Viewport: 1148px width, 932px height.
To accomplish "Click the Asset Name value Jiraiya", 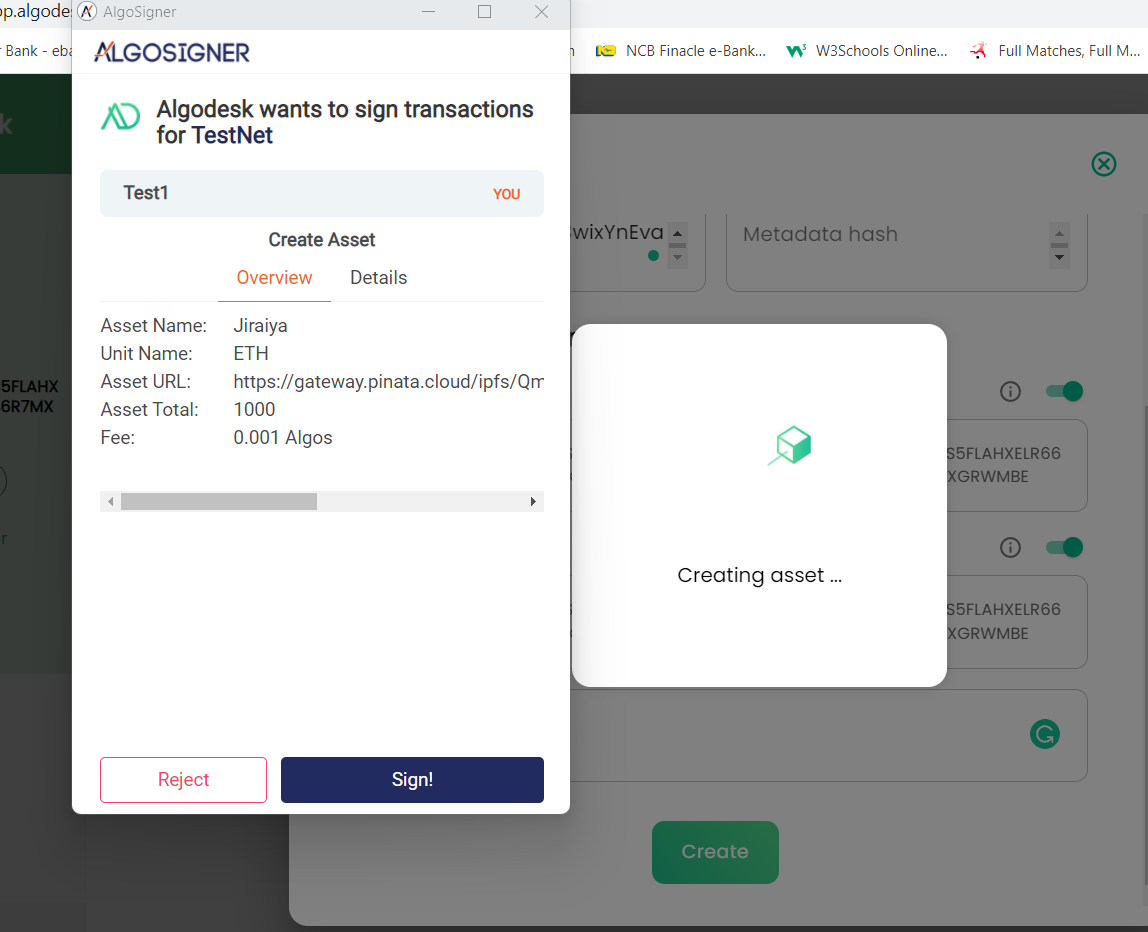I will click(260, 325).
